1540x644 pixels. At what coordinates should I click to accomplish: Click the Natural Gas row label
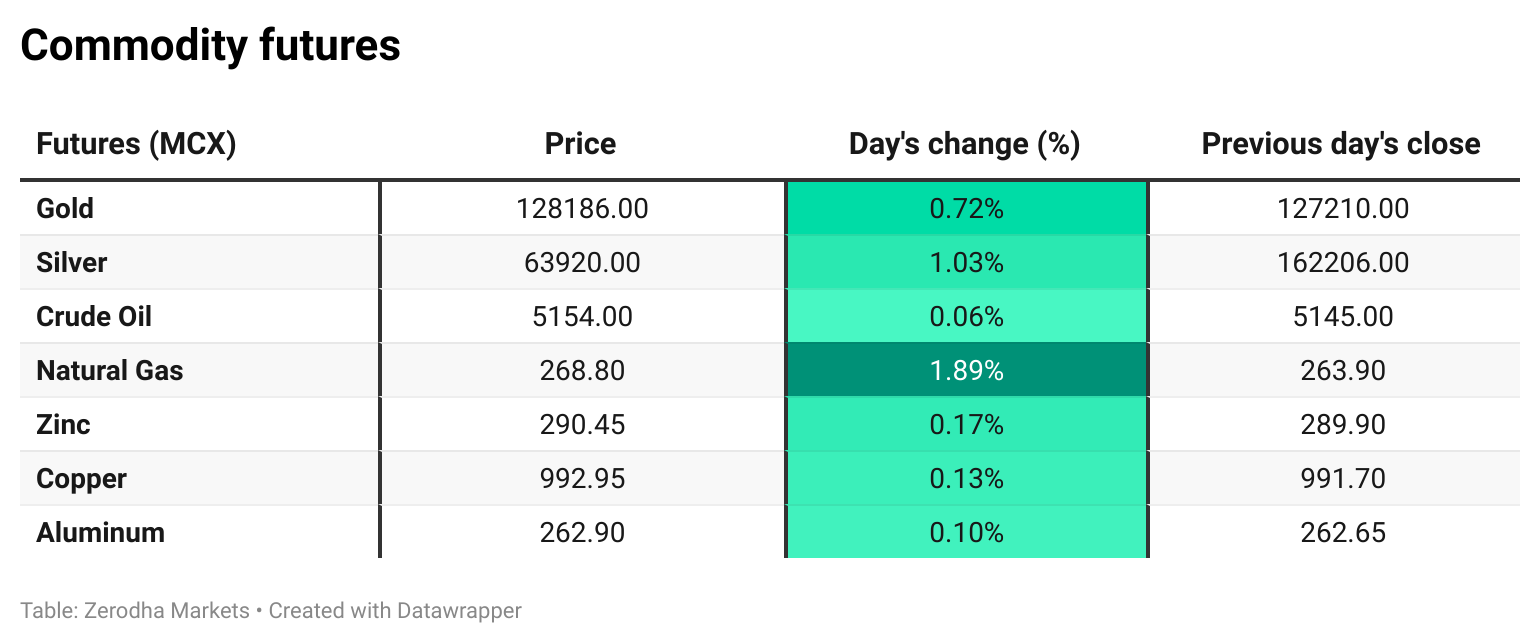coord(110,371)
